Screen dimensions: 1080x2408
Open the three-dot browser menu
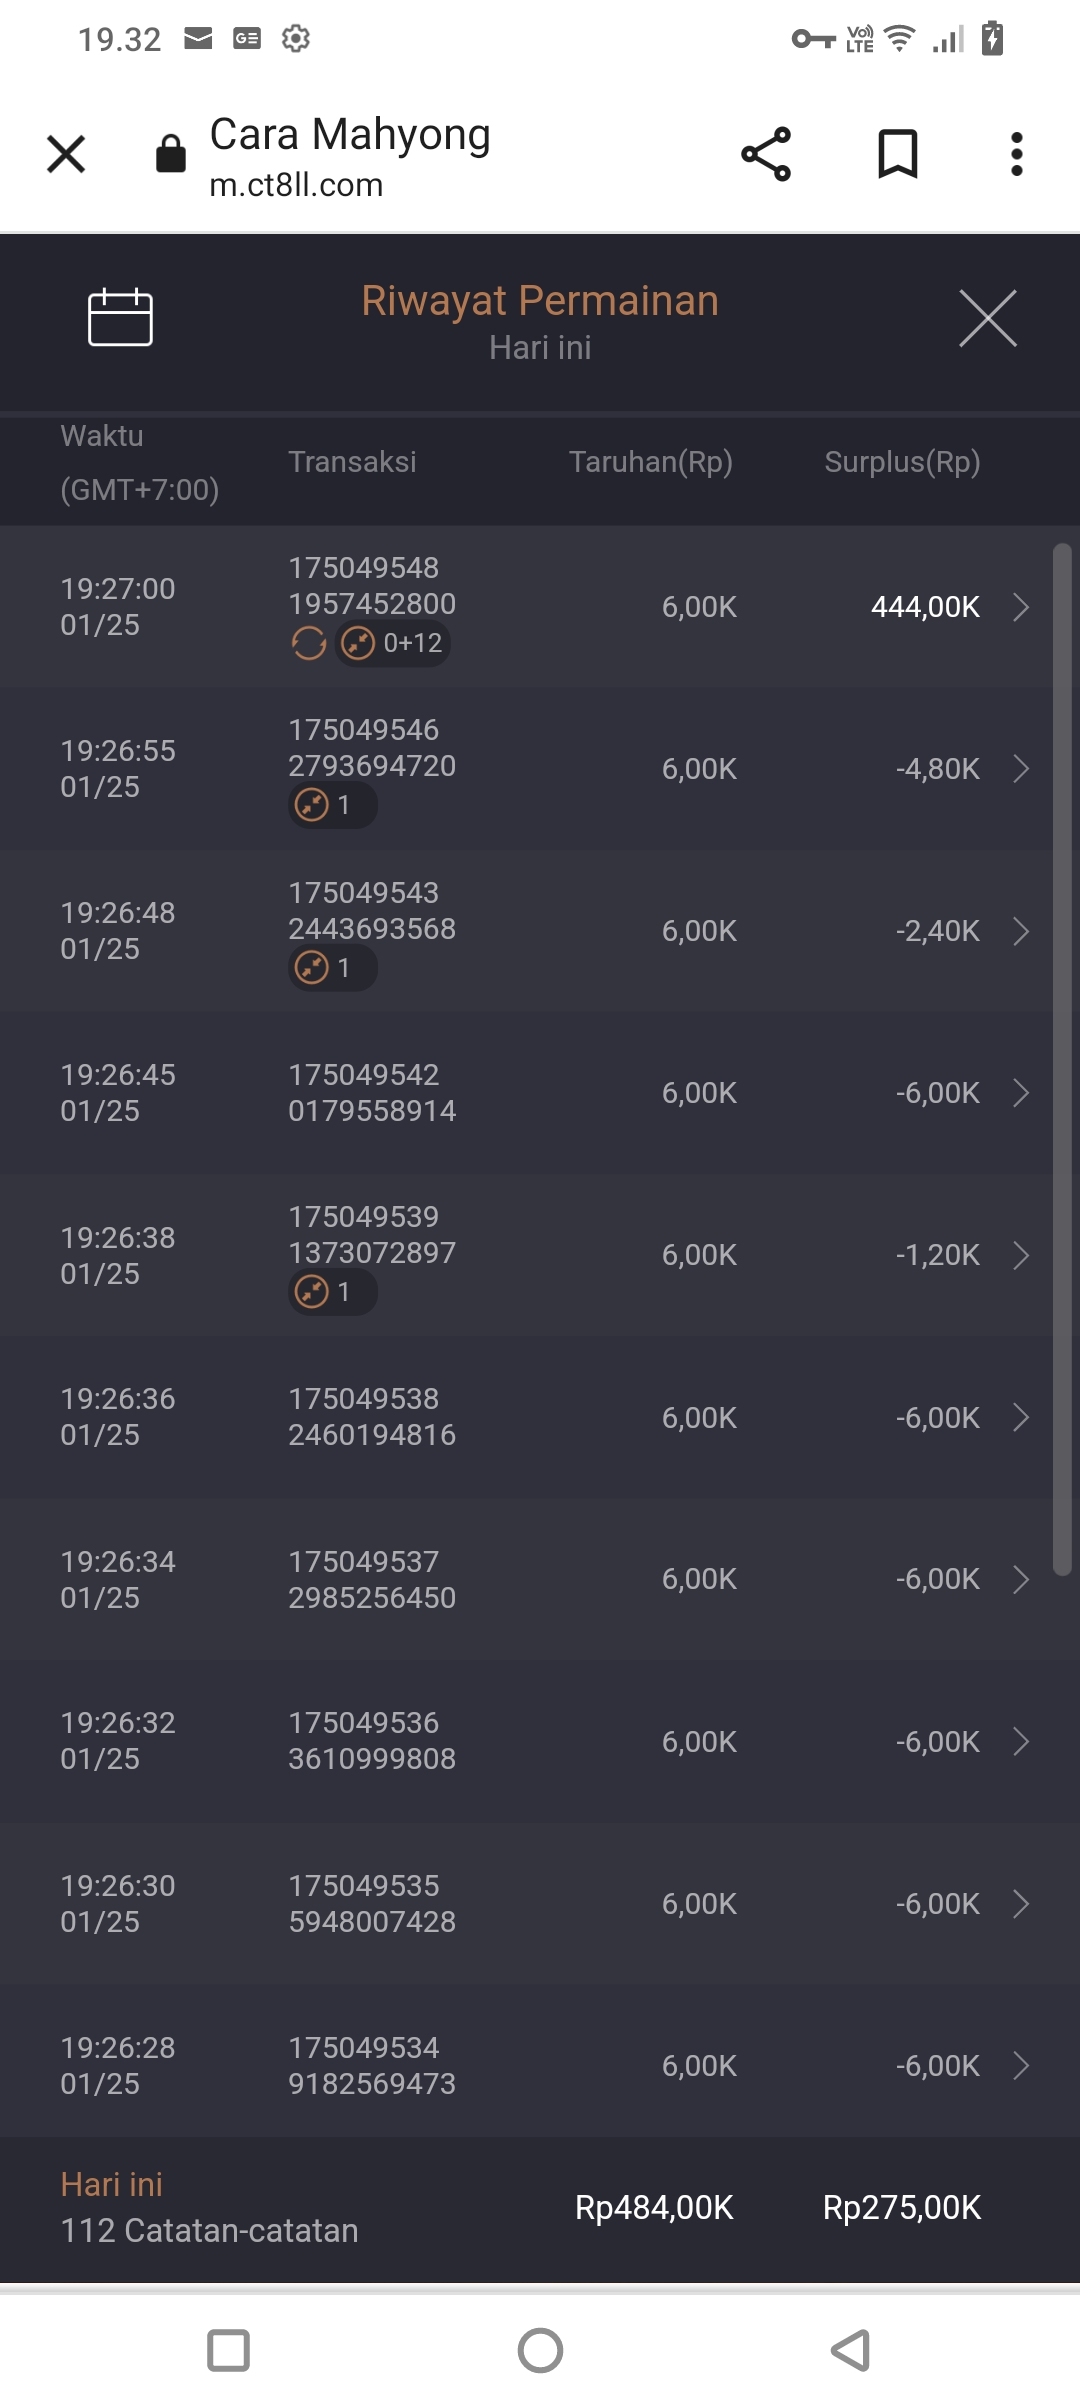tap(1016, 154)
